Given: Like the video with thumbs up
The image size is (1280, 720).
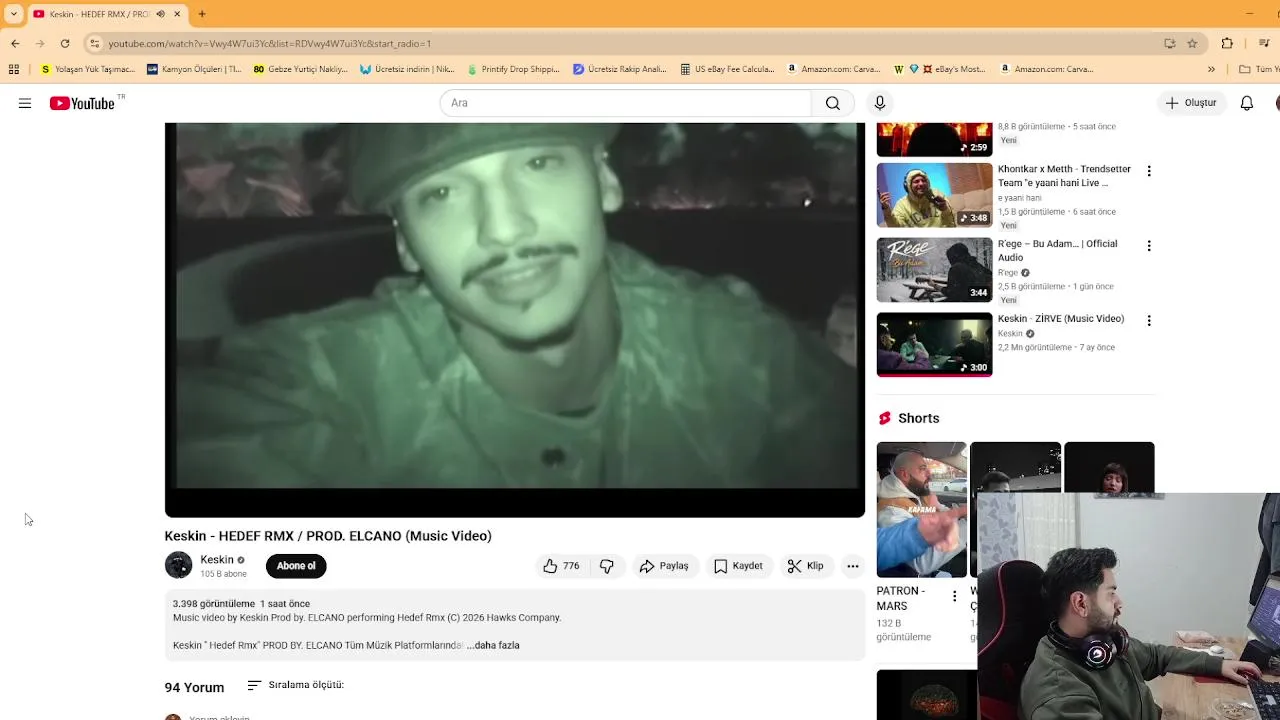Looking at the screenshot, I should coord(561,566).
